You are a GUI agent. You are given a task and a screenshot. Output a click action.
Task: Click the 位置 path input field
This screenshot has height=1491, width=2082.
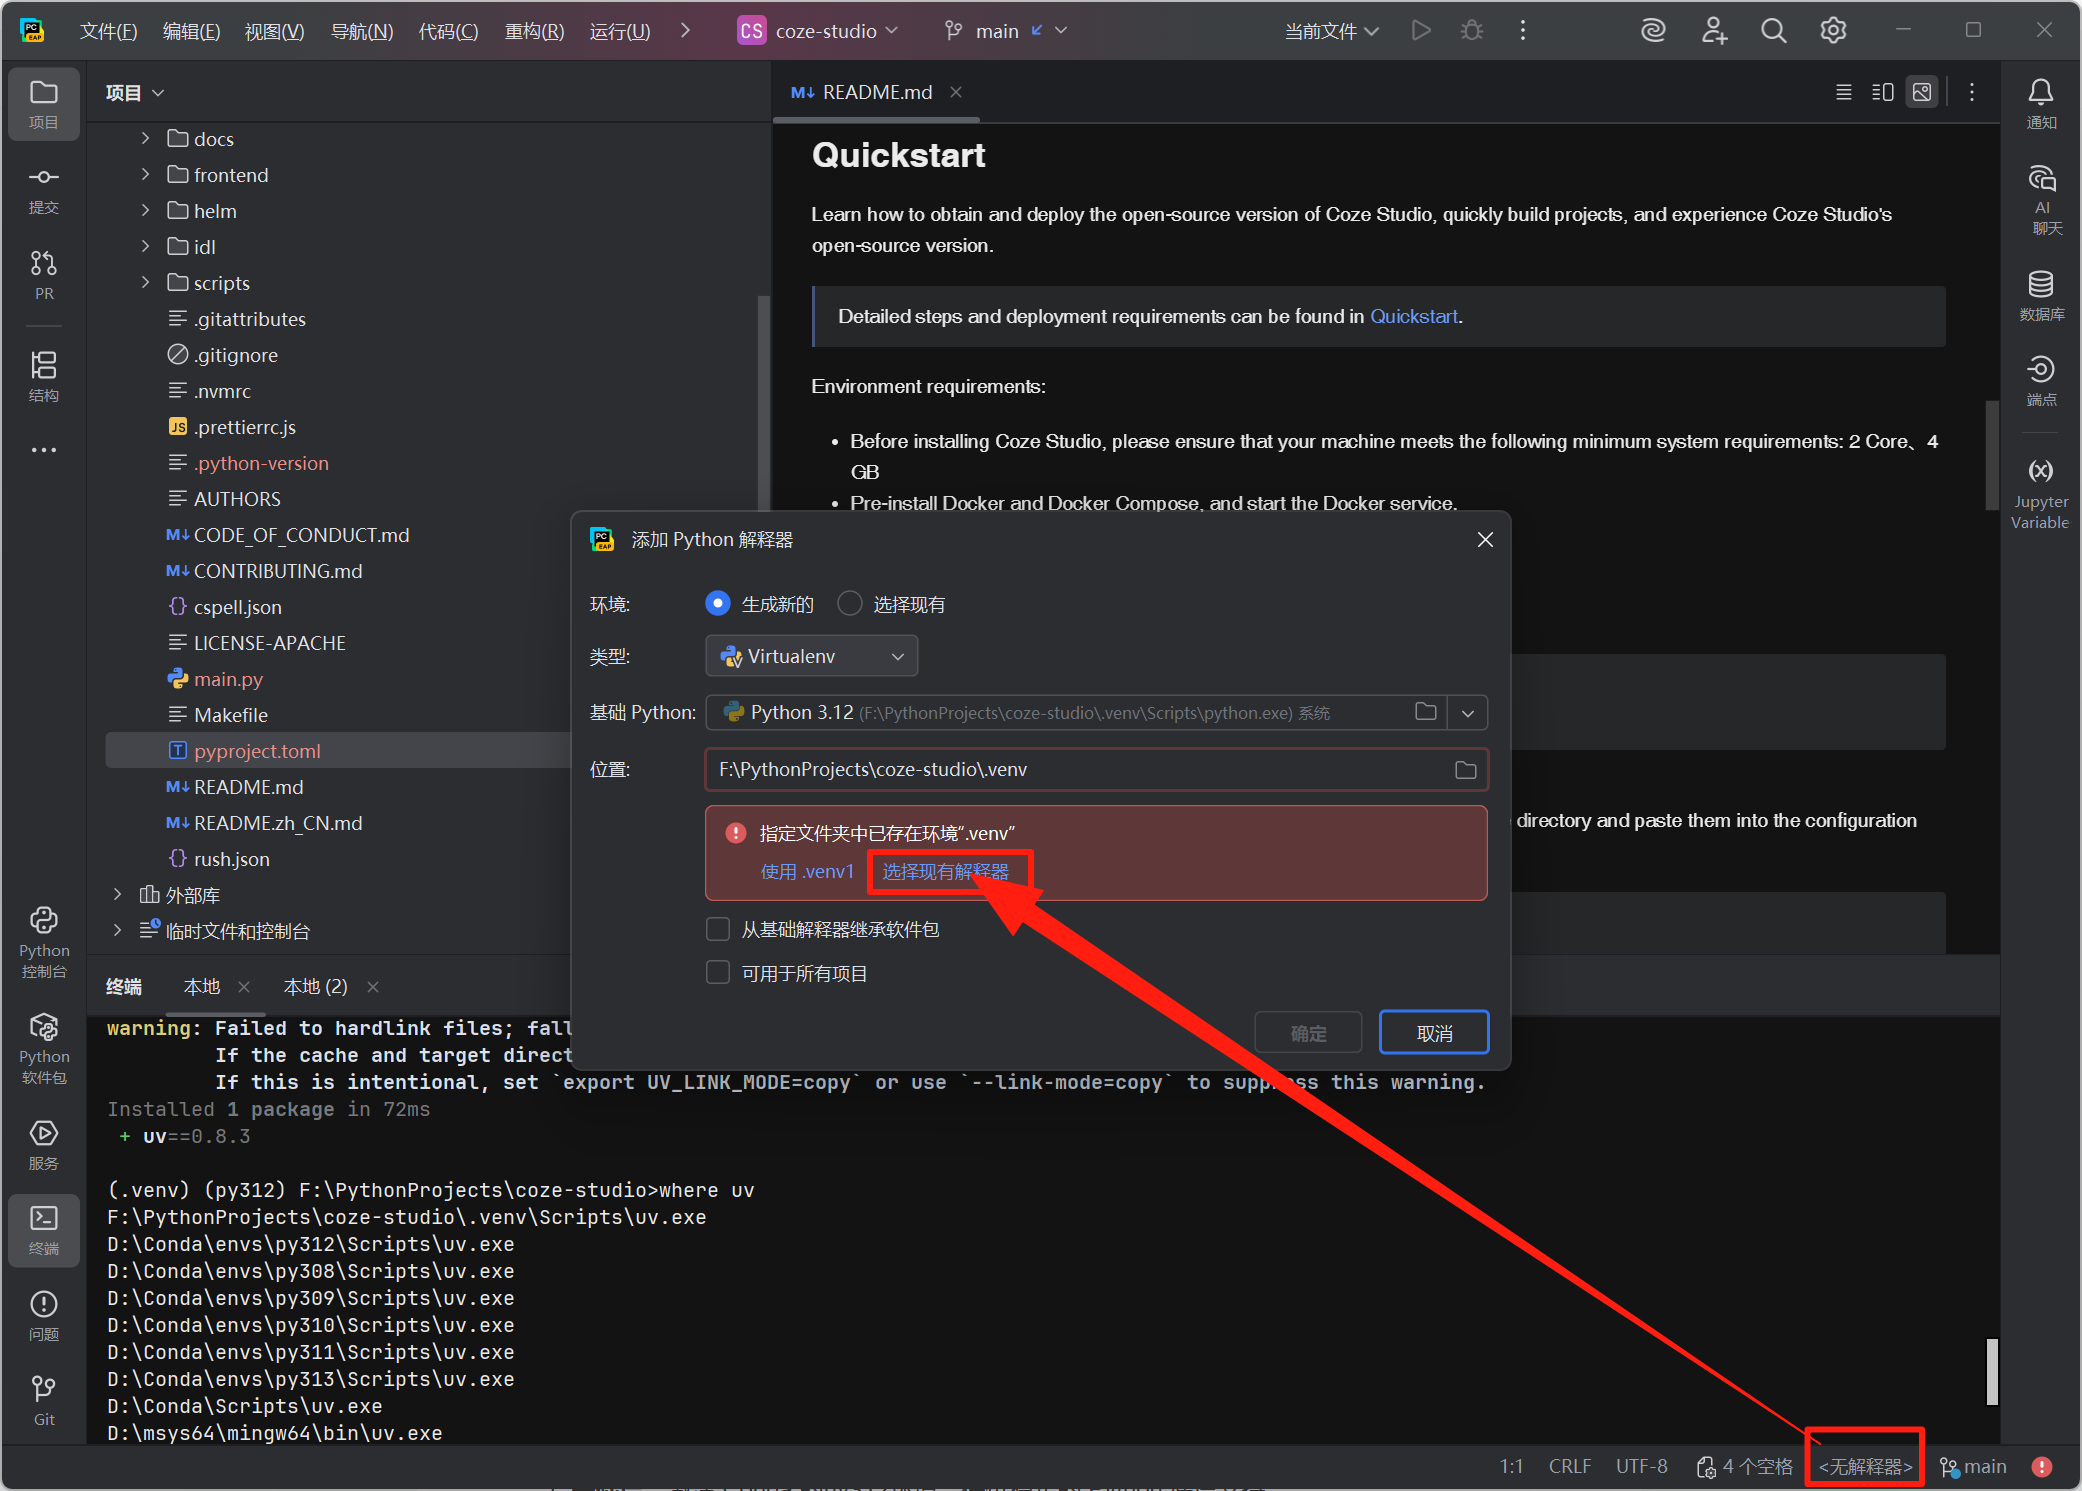click(x=1096, y=769)
